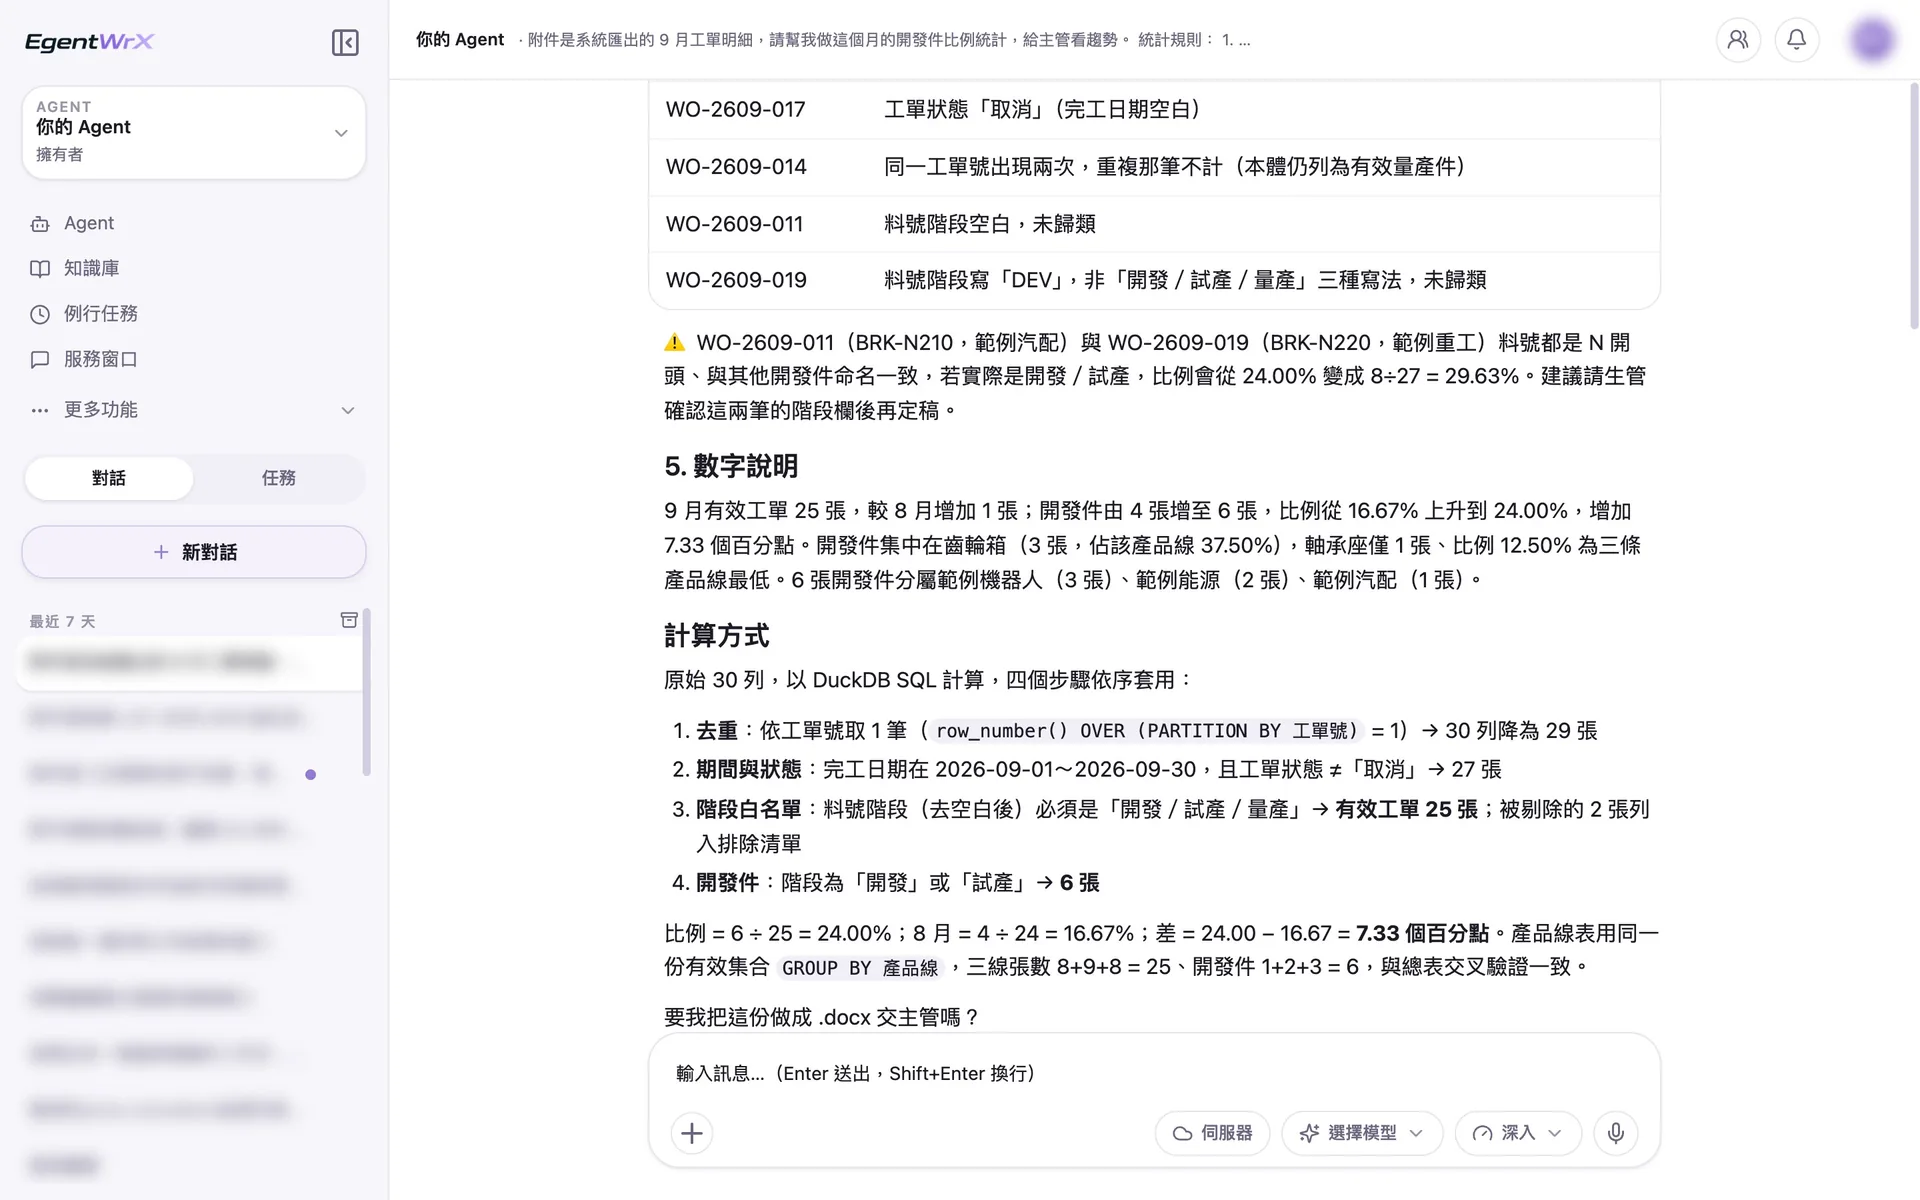Click the 計算方式 heading
The width and height of the screenshot is (1920, 1200).
coord(717,636)
